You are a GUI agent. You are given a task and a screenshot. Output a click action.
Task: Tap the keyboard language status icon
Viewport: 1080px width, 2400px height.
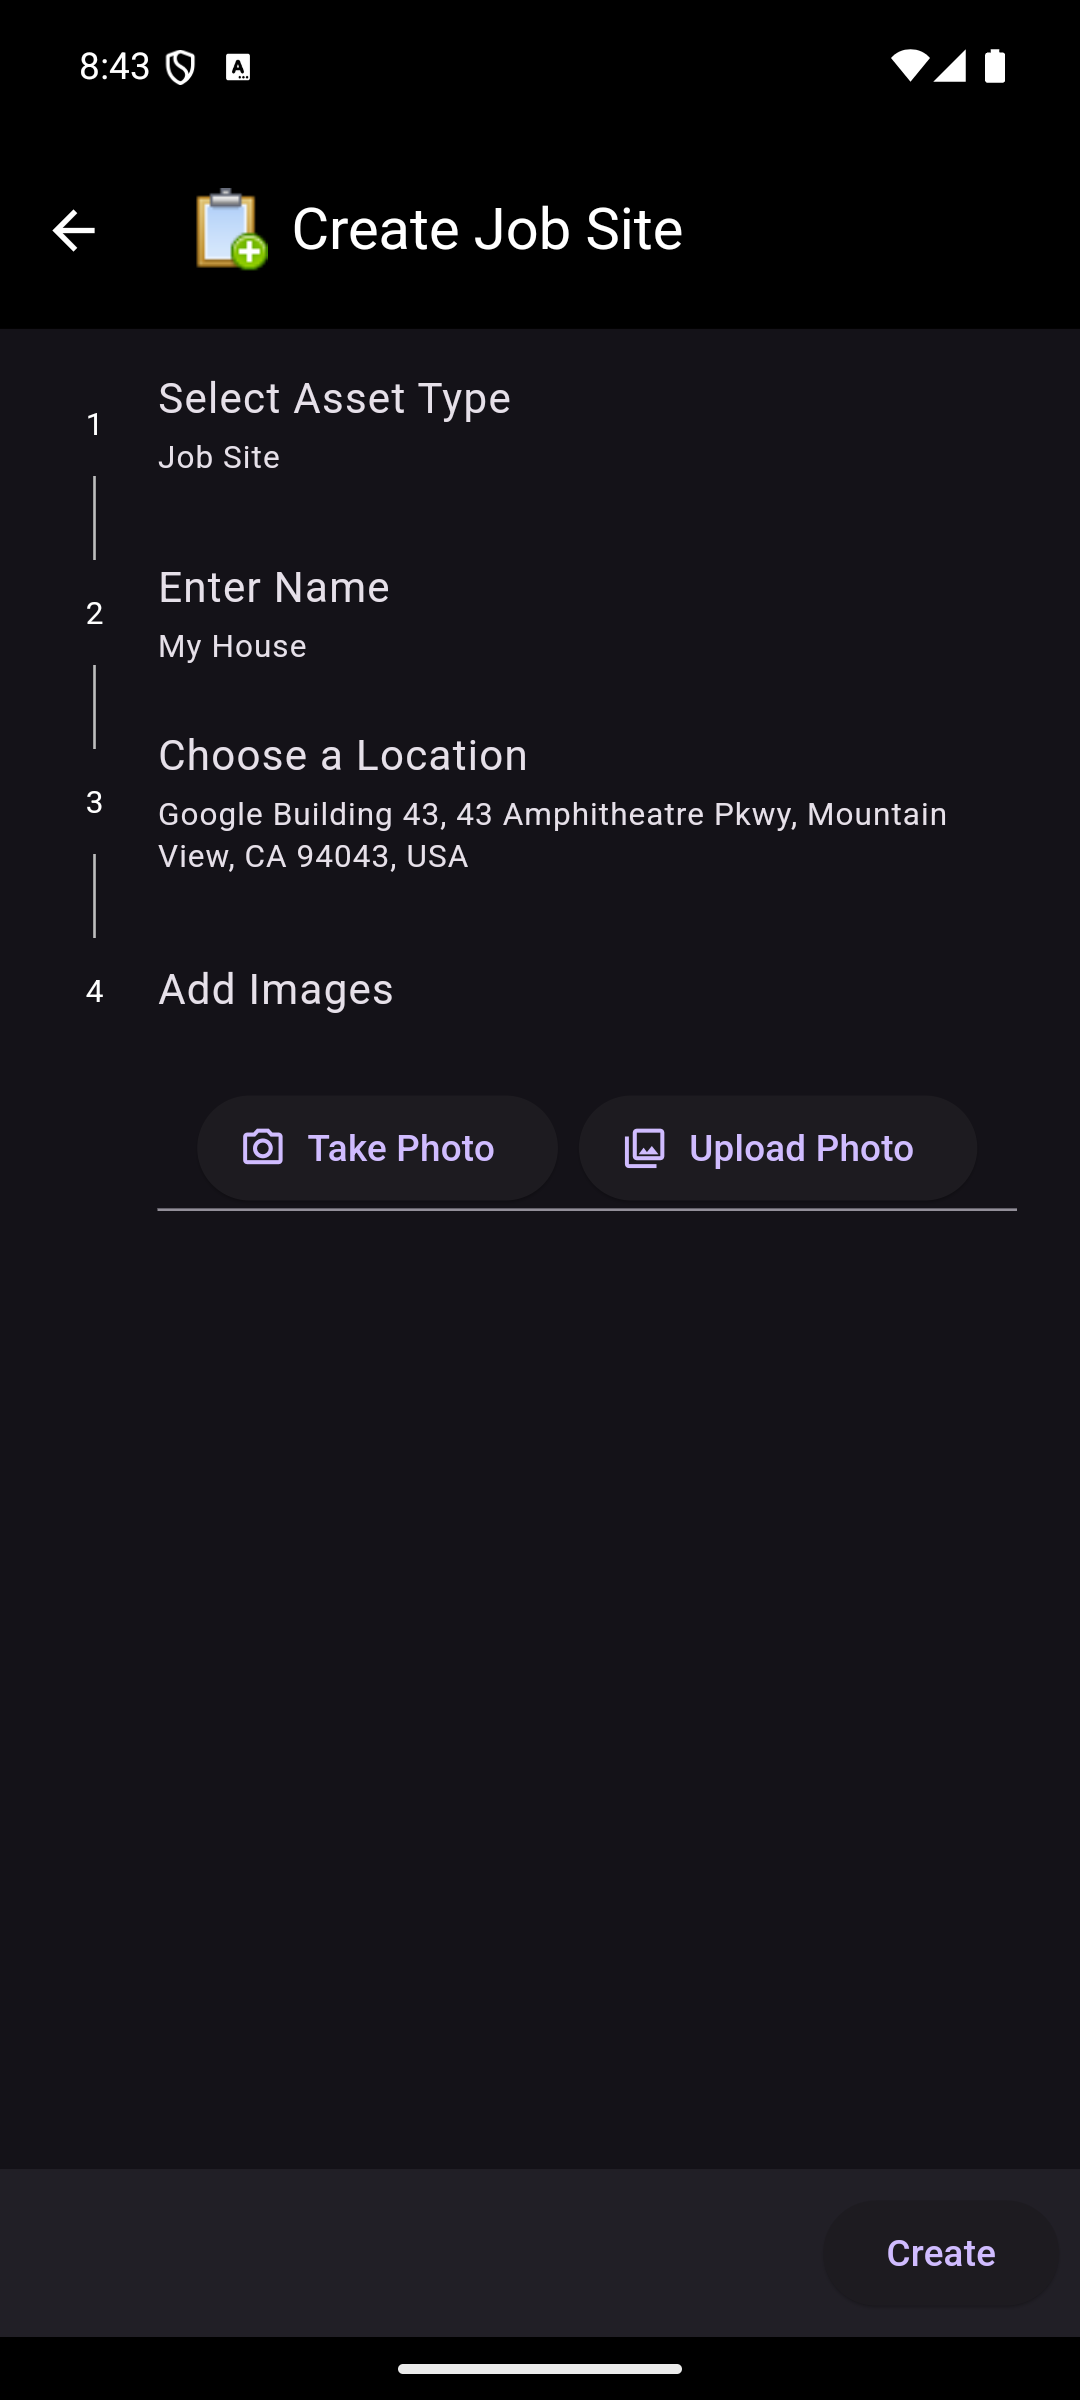[x=238, y=68]
